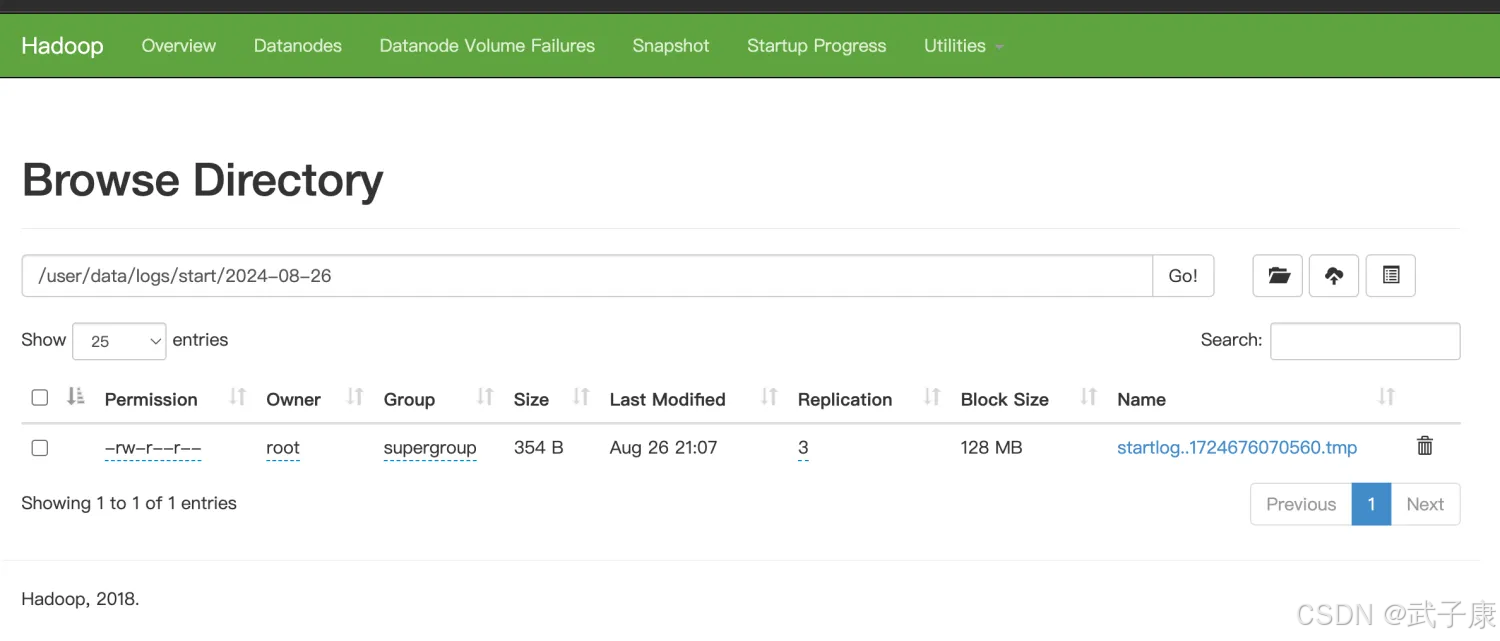Select page 1 in pagination
The width and height of the screenshot is (1500, 641).
coord(1371,504)
